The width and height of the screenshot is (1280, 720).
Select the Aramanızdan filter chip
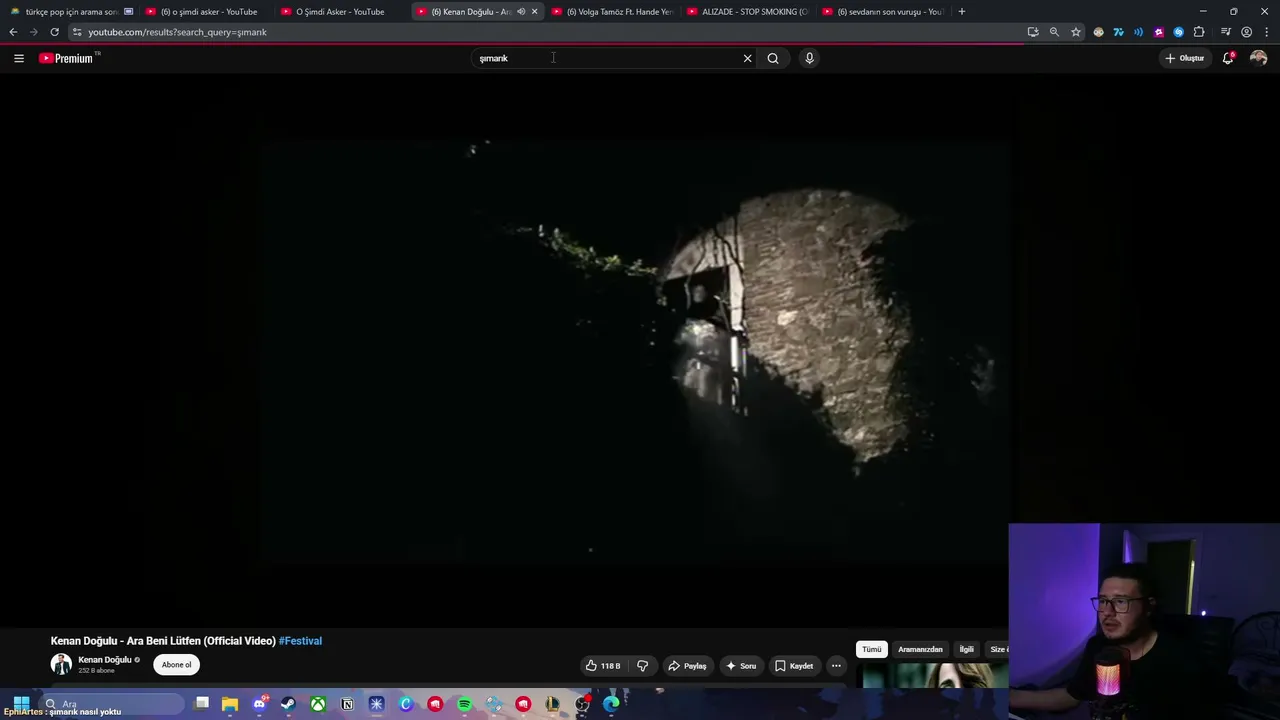tap(920, 650)
